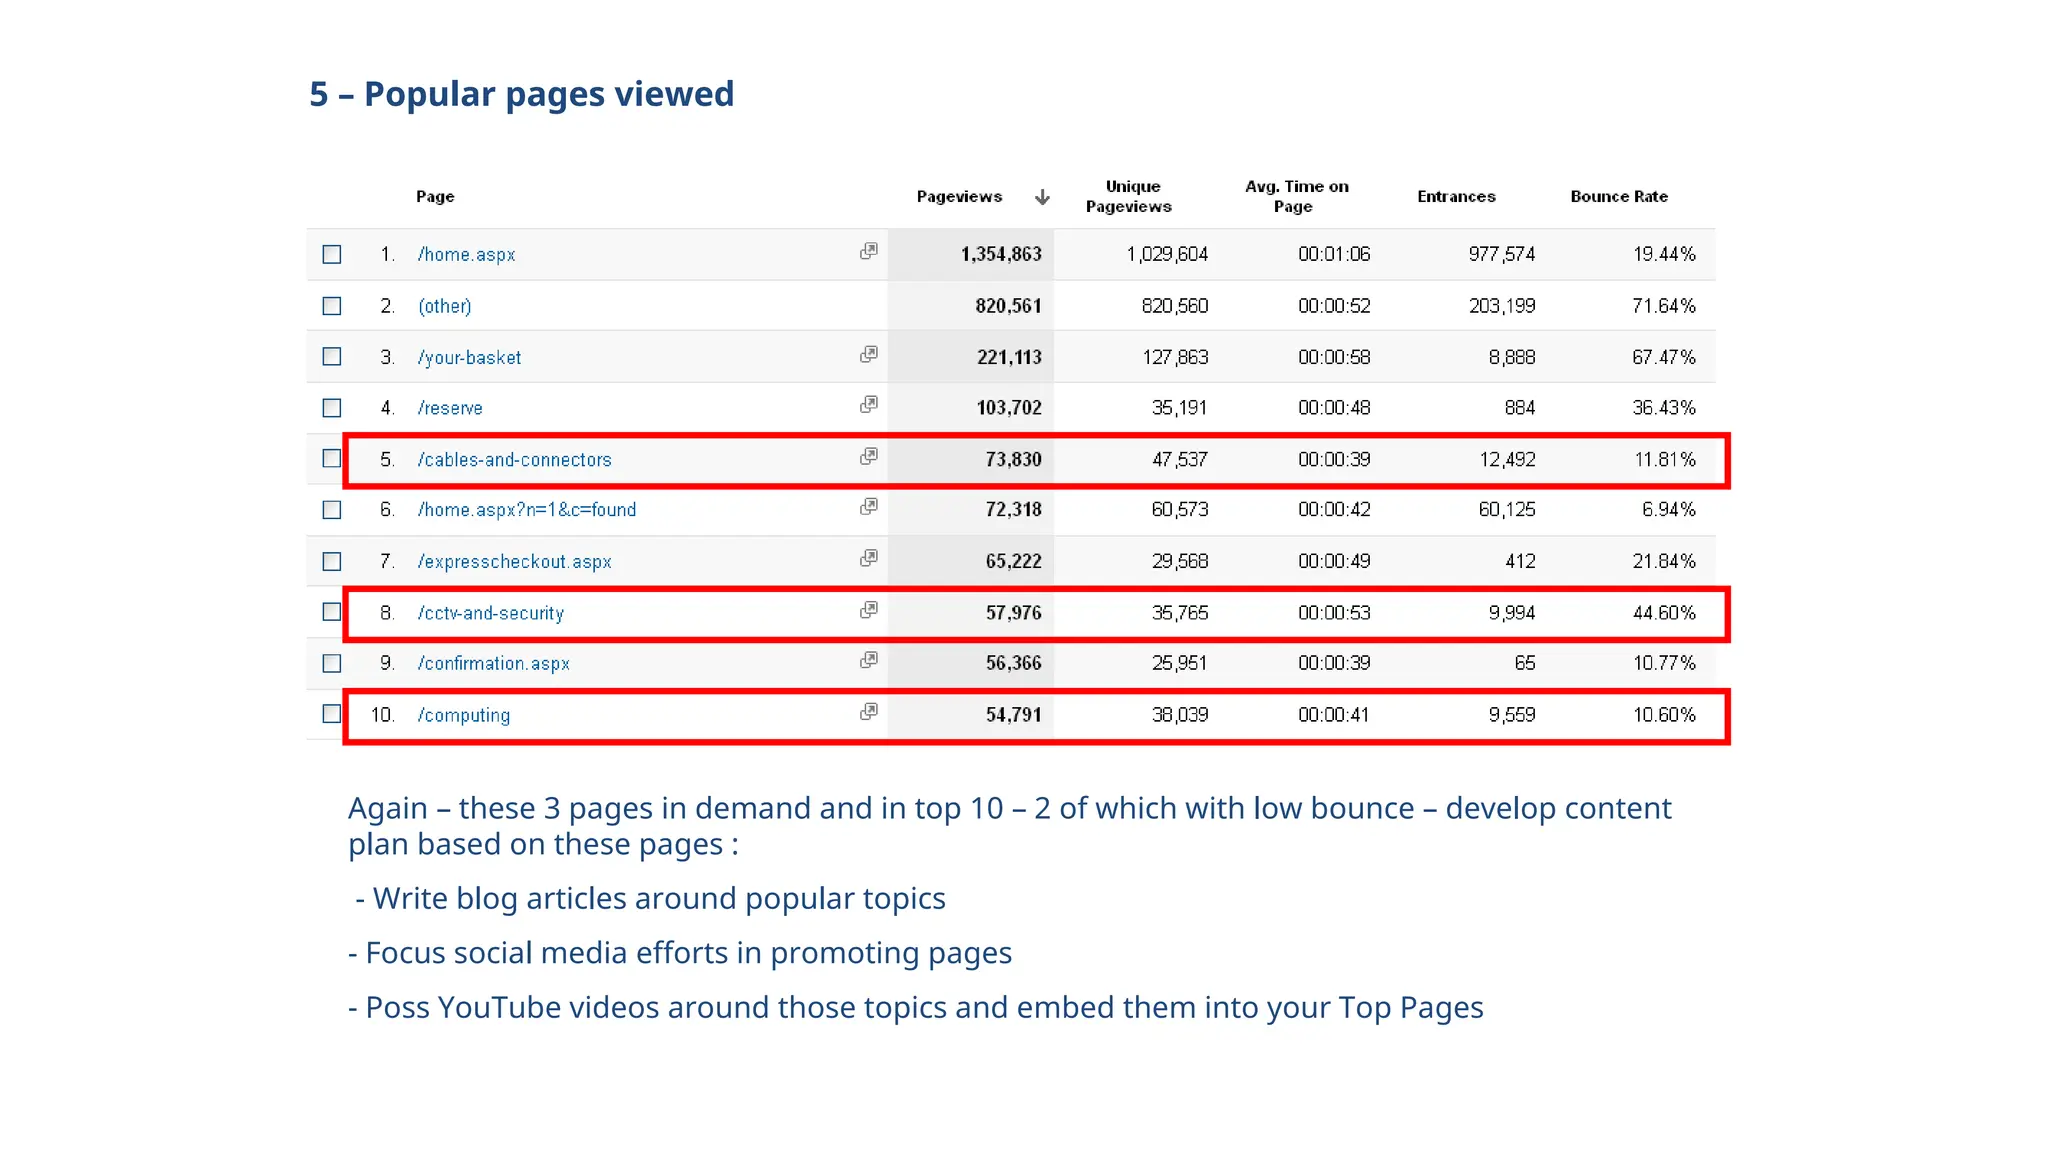The image size is (2048, 1152).
Task: Click the 11.81% bounce rate cell
Action: (x=1665, y=460)
